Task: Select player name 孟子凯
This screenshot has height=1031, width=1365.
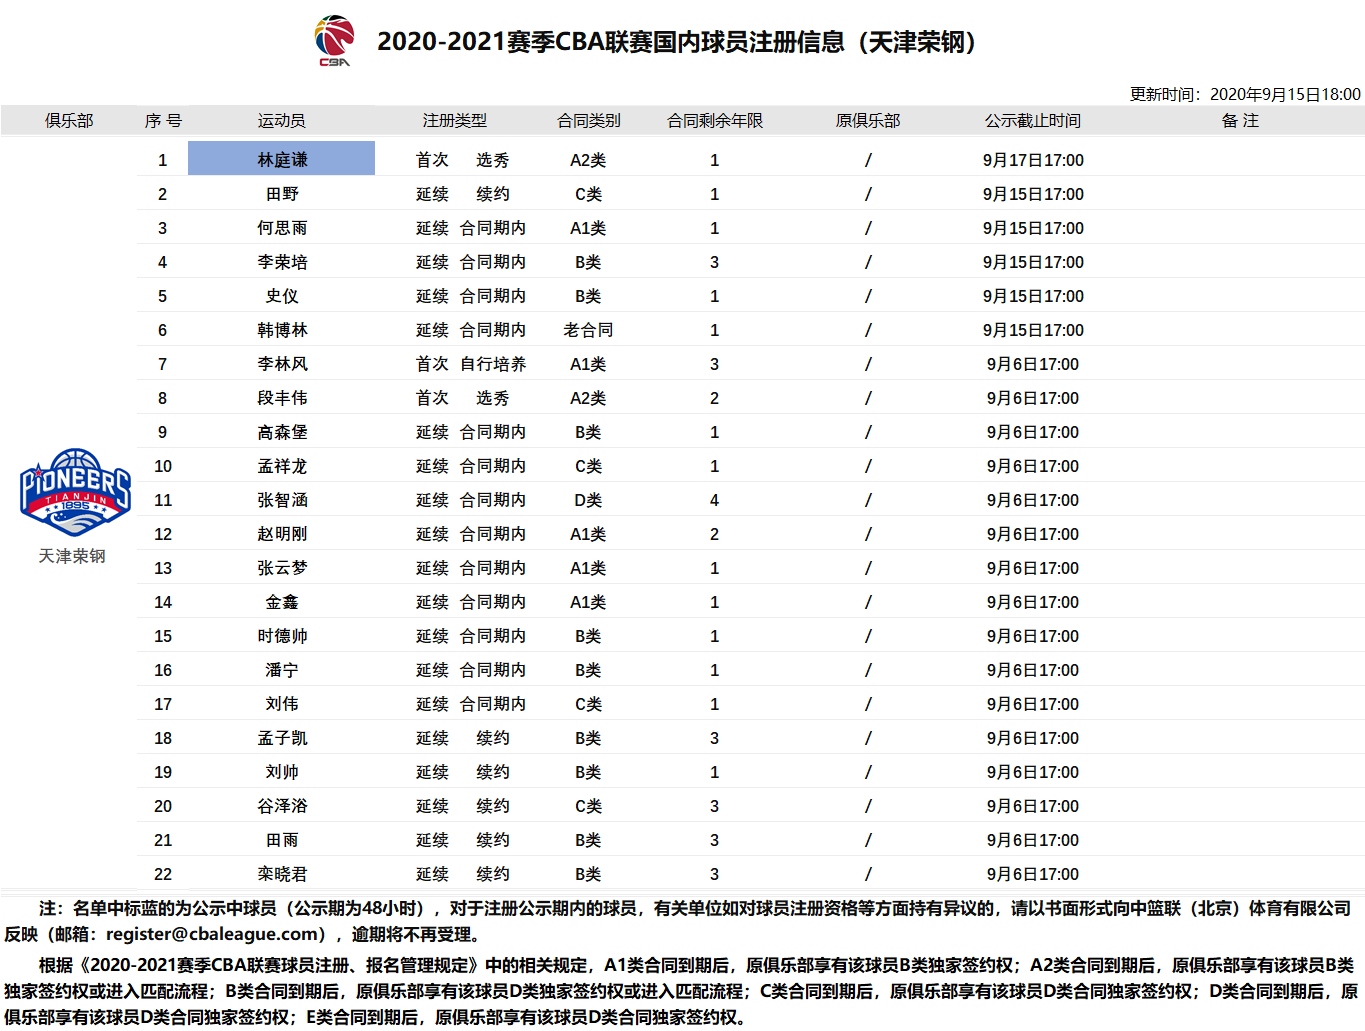Action: click(282, 738)
